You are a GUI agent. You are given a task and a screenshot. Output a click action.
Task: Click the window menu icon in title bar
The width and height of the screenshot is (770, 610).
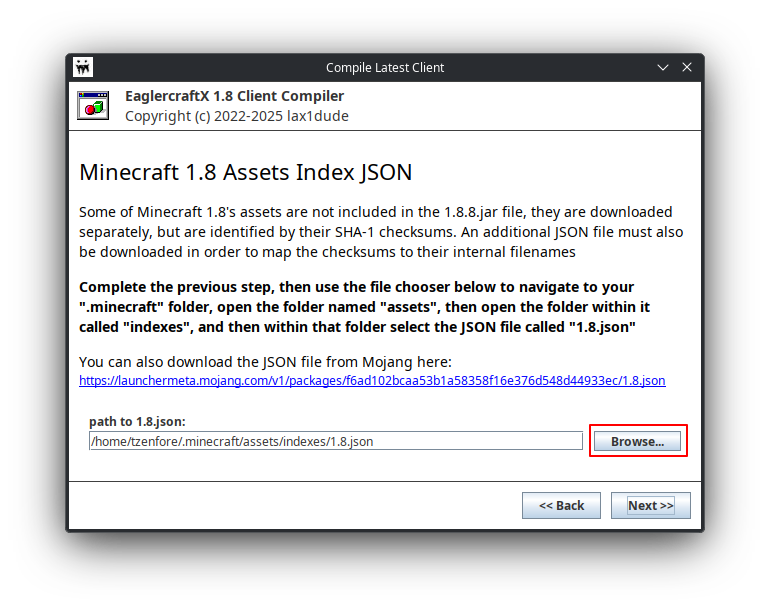[83, 67]
